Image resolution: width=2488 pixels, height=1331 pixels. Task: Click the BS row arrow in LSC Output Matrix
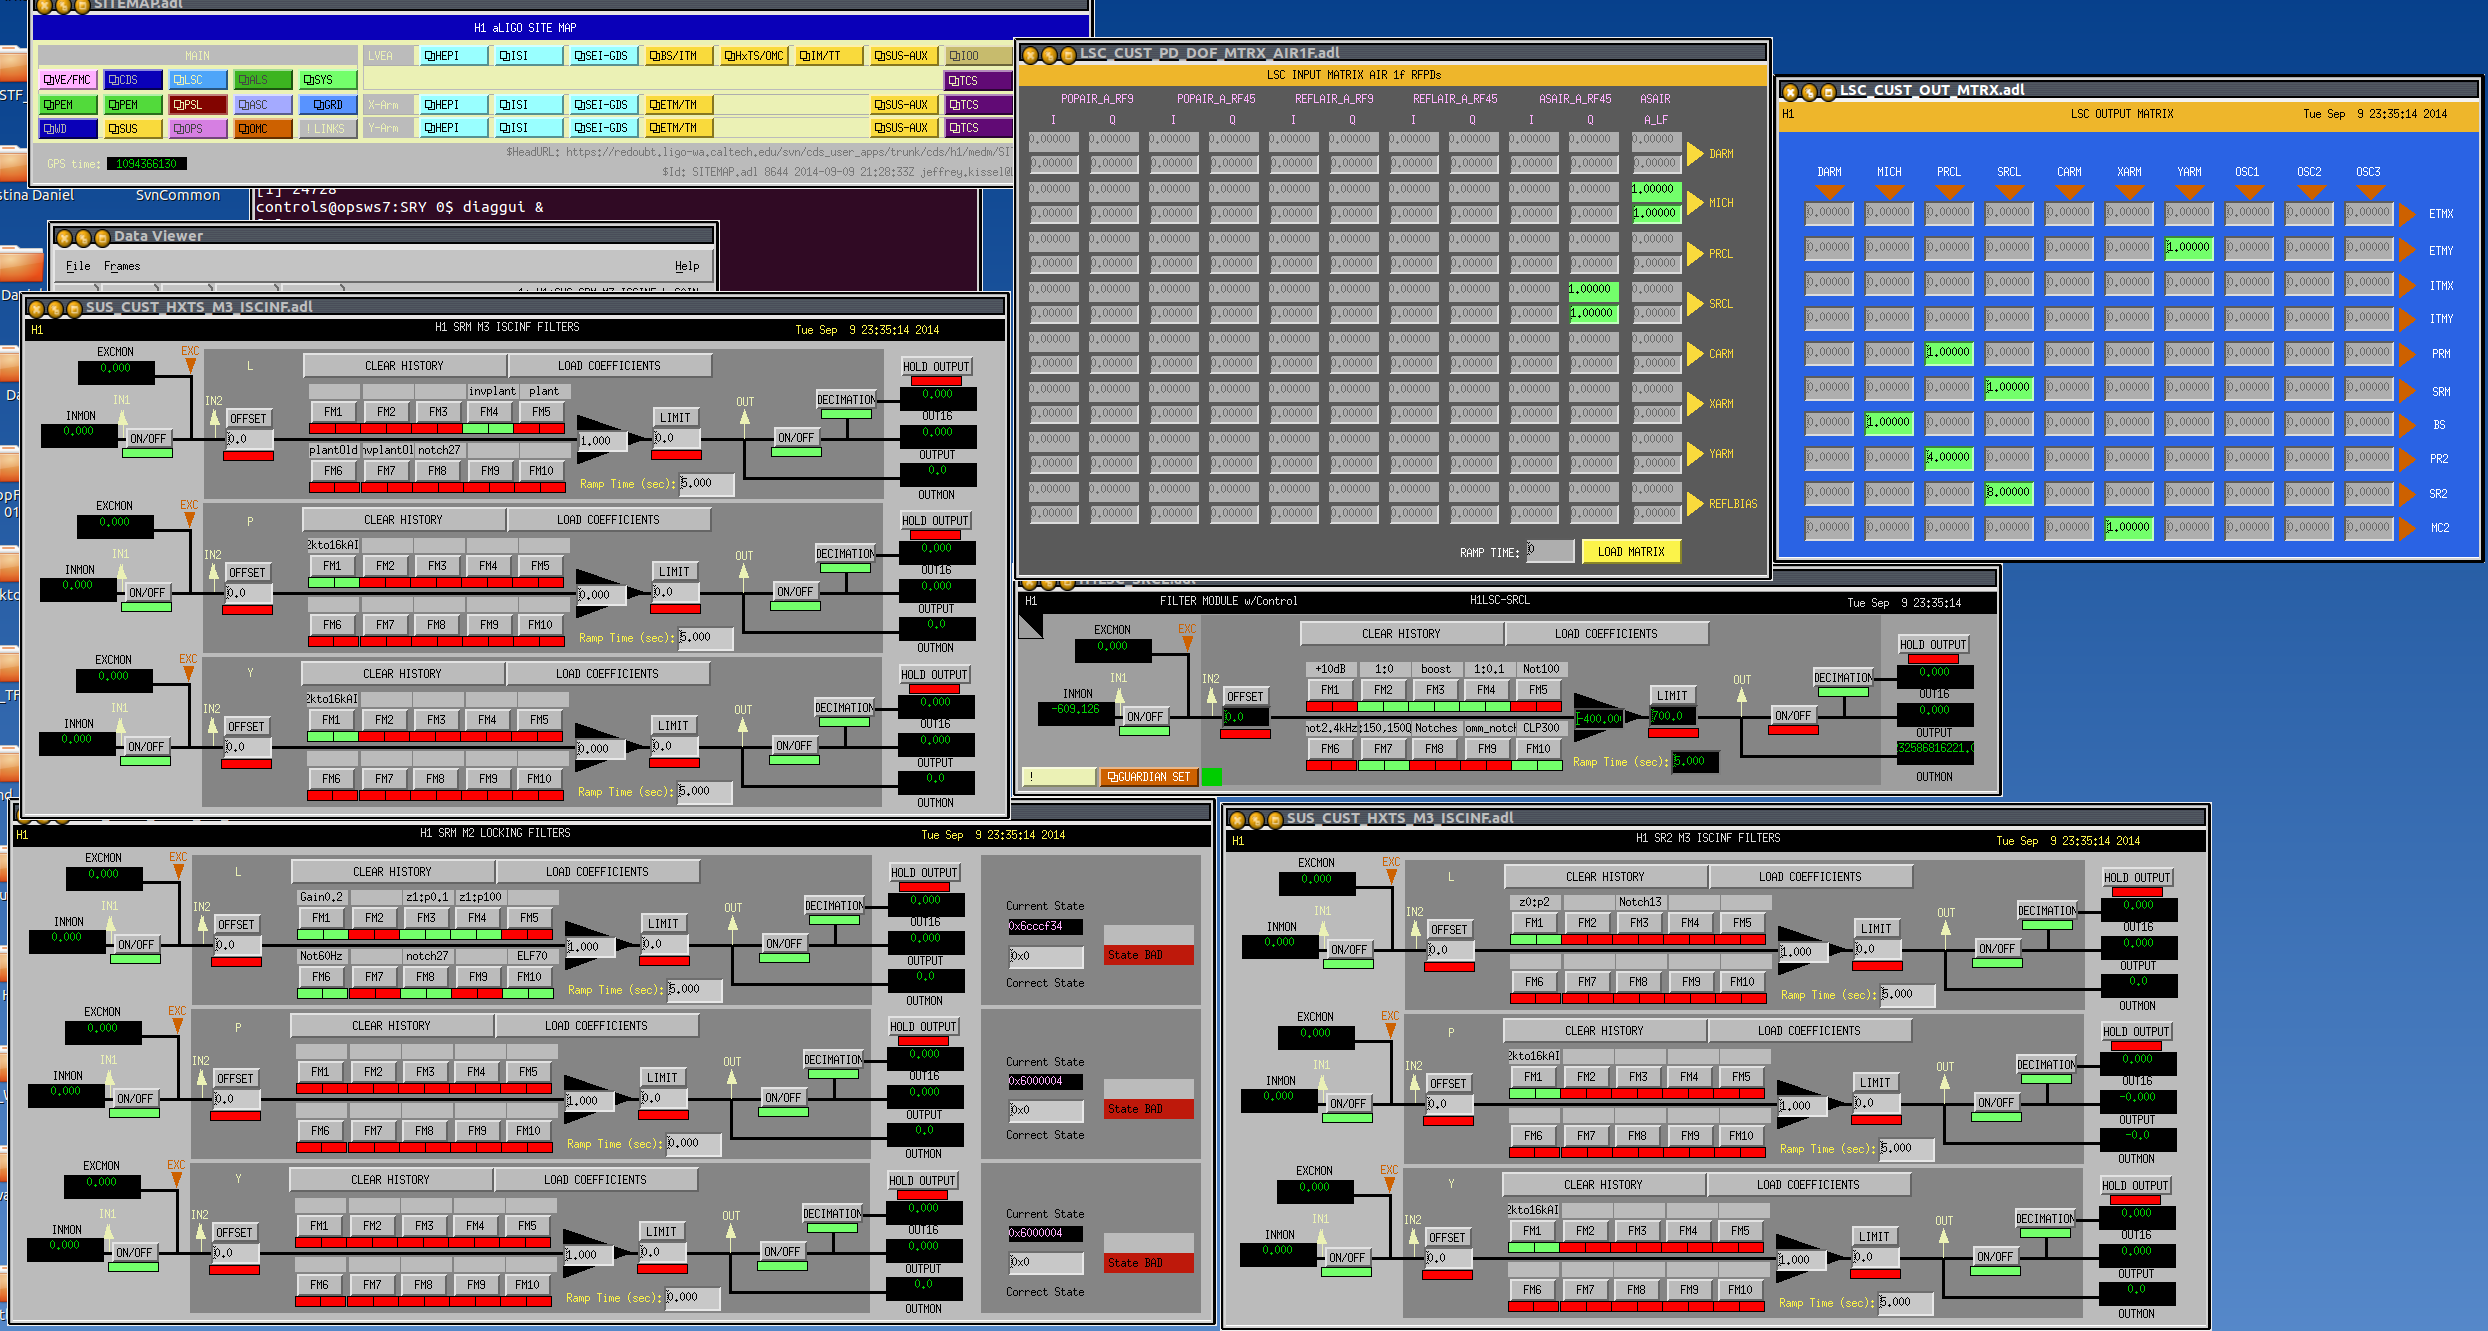2408,425
